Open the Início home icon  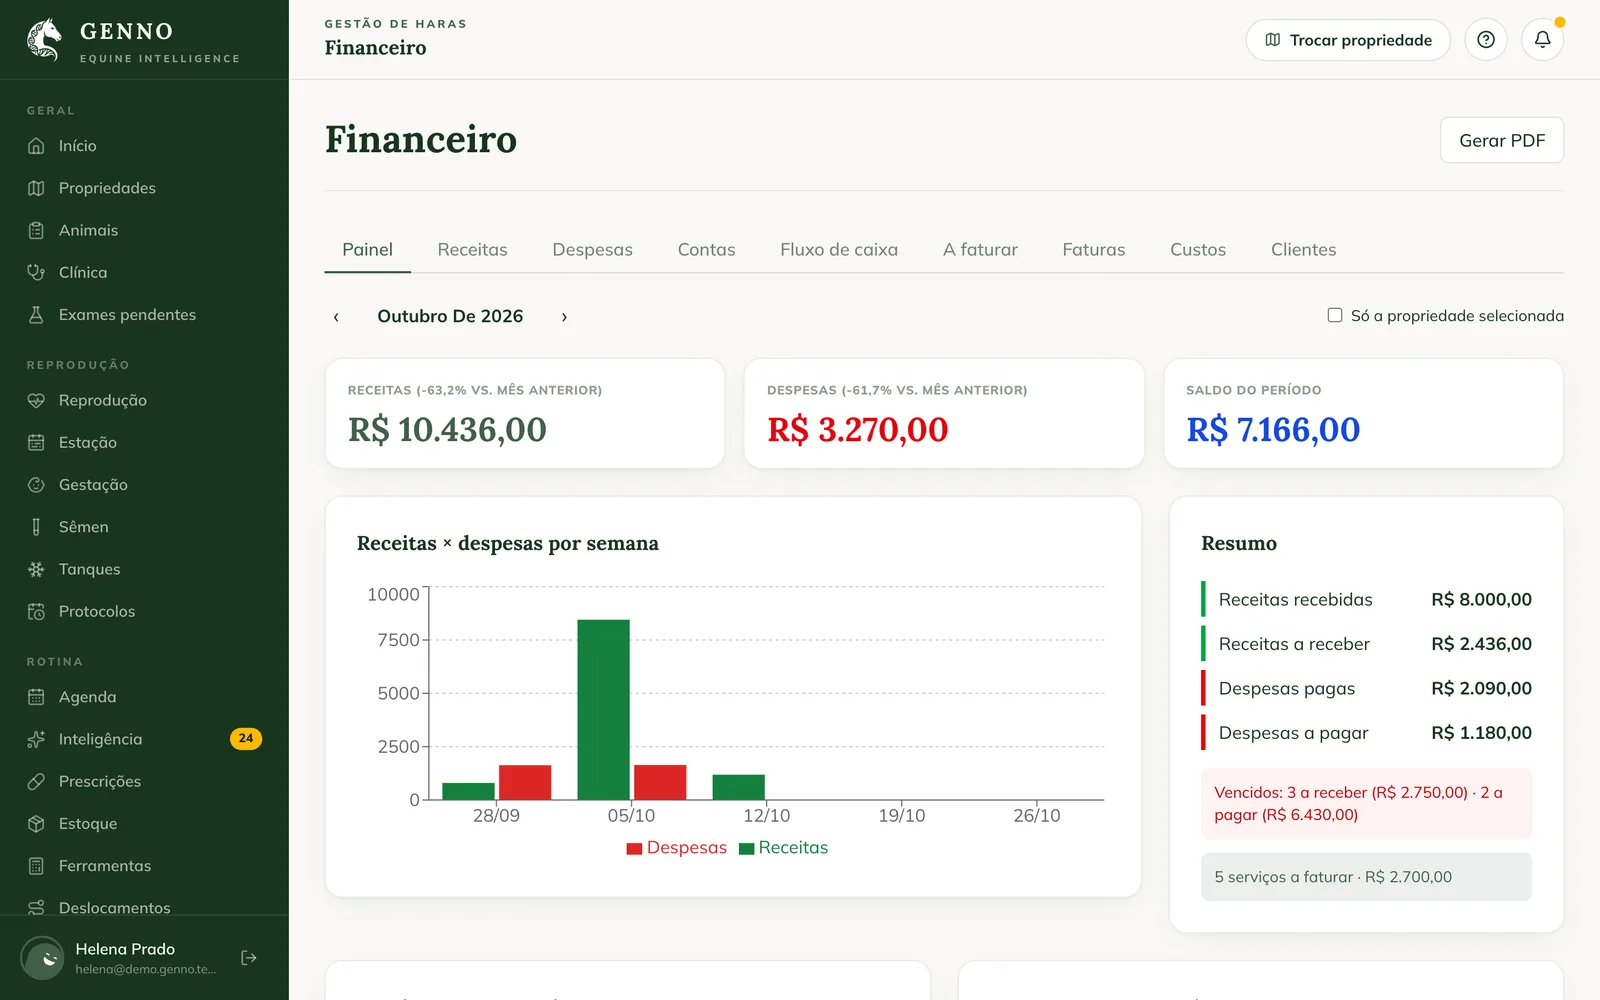(x=36, y=146)
